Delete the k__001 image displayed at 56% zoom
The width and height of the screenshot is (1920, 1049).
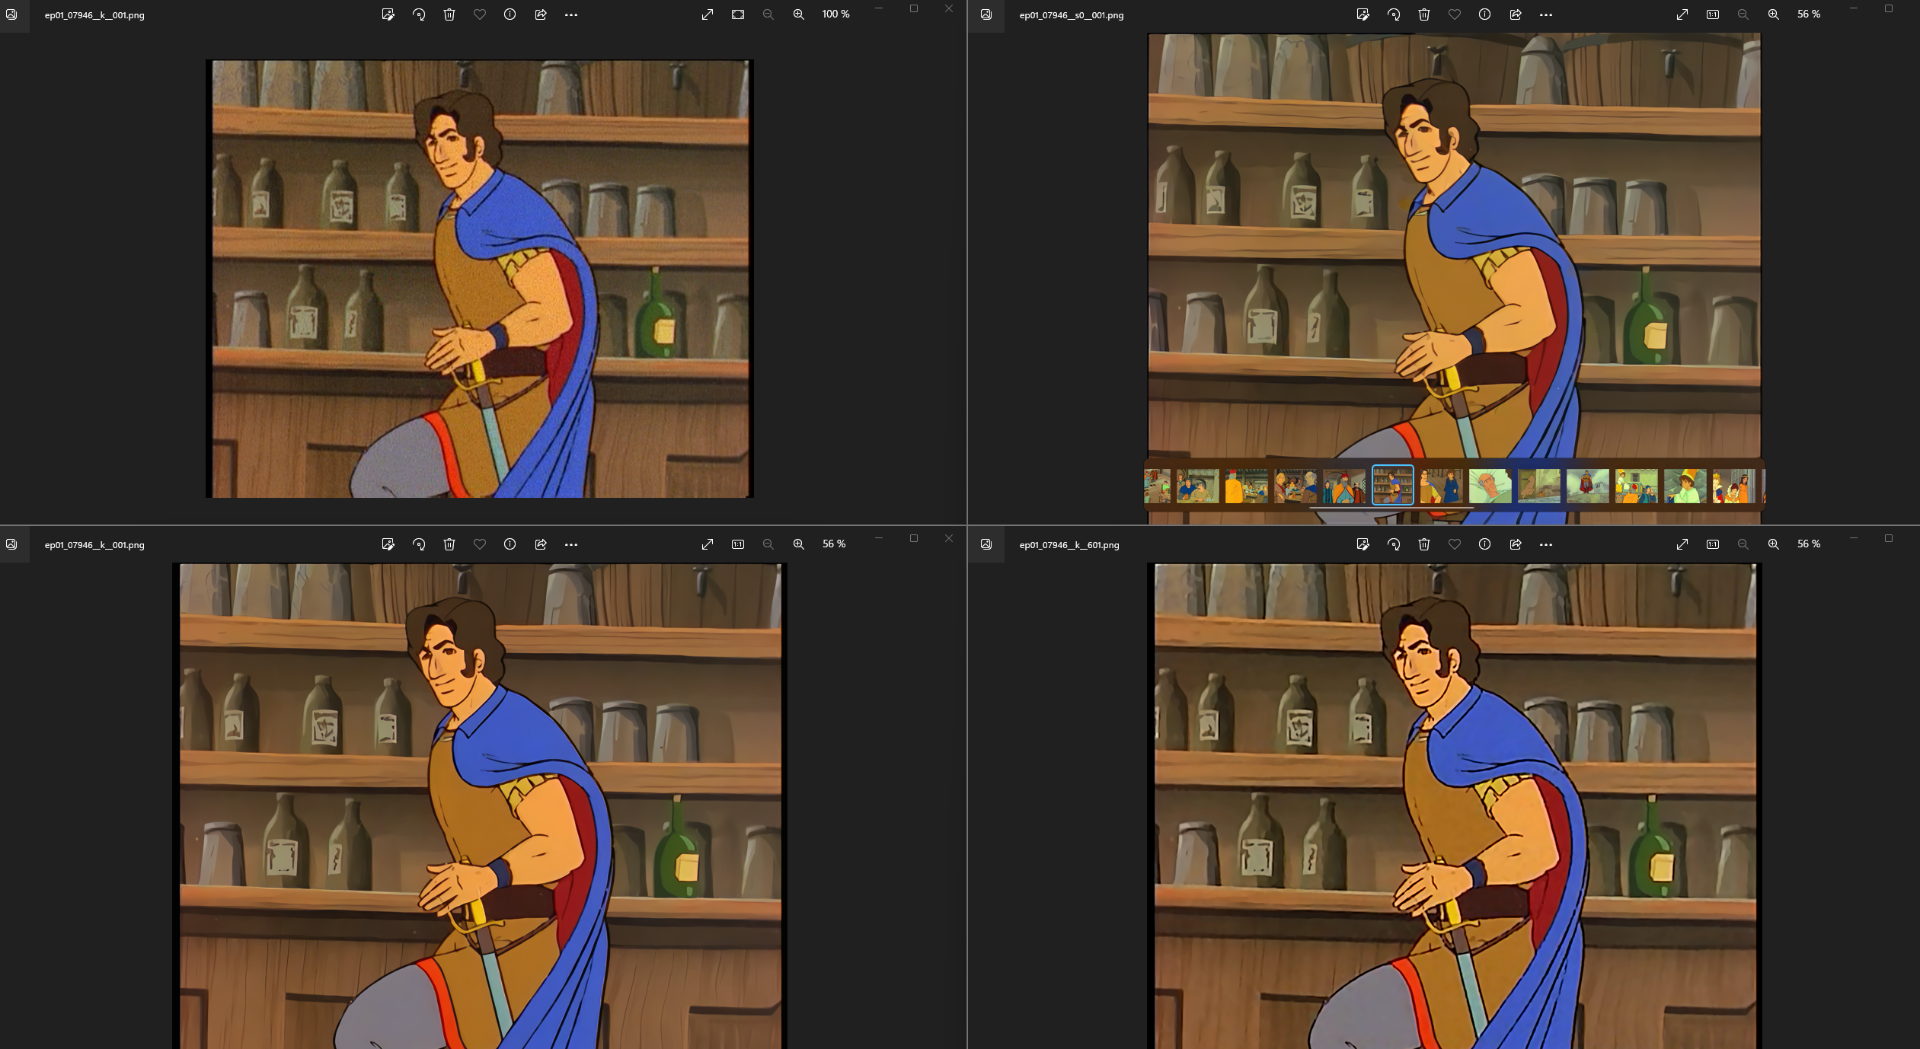(449, 545)
